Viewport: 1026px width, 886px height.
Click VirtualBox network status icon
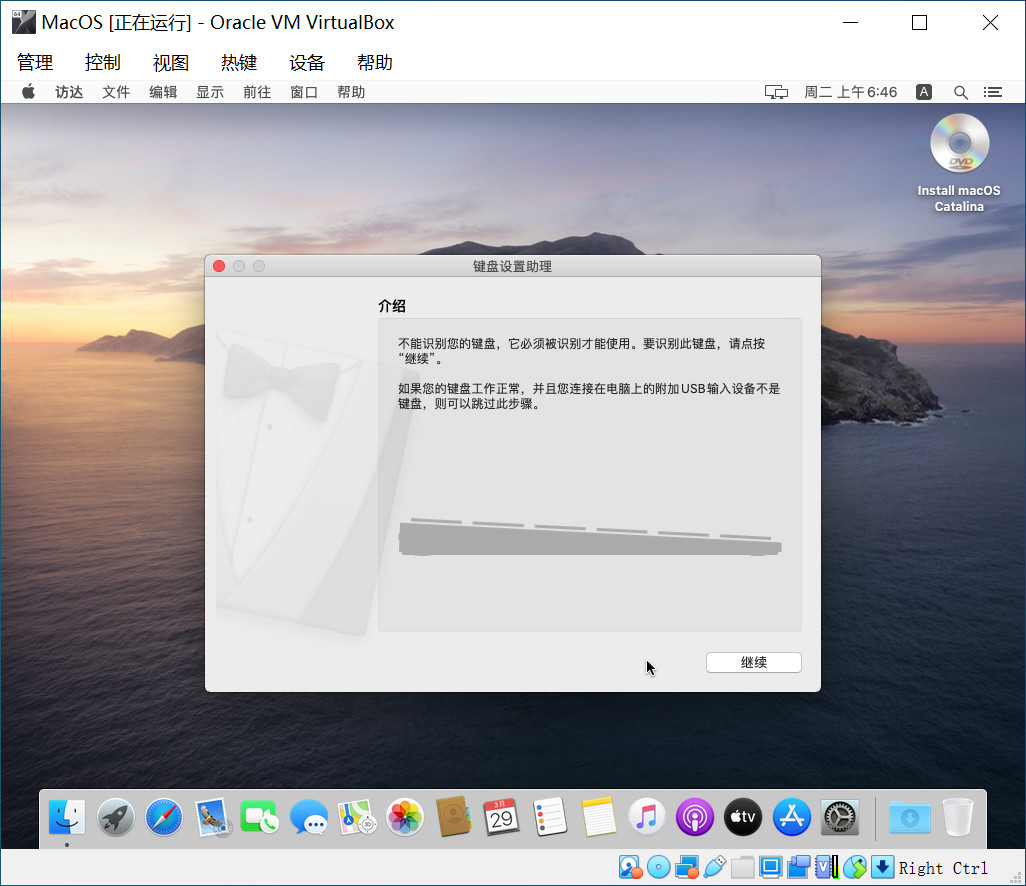tap(687, 868)
